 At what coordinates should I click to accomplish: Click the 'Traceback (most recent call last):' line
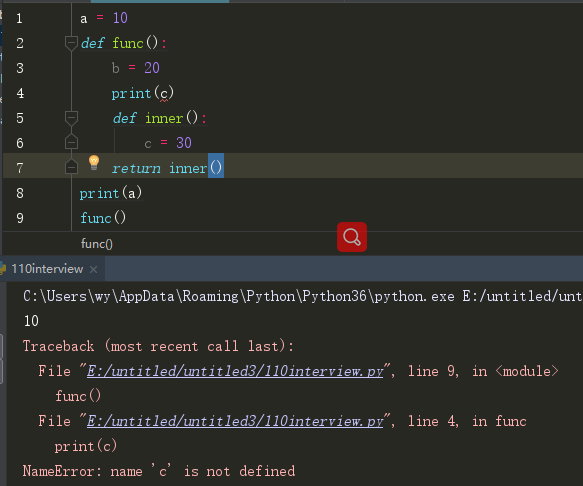point(158,346)
